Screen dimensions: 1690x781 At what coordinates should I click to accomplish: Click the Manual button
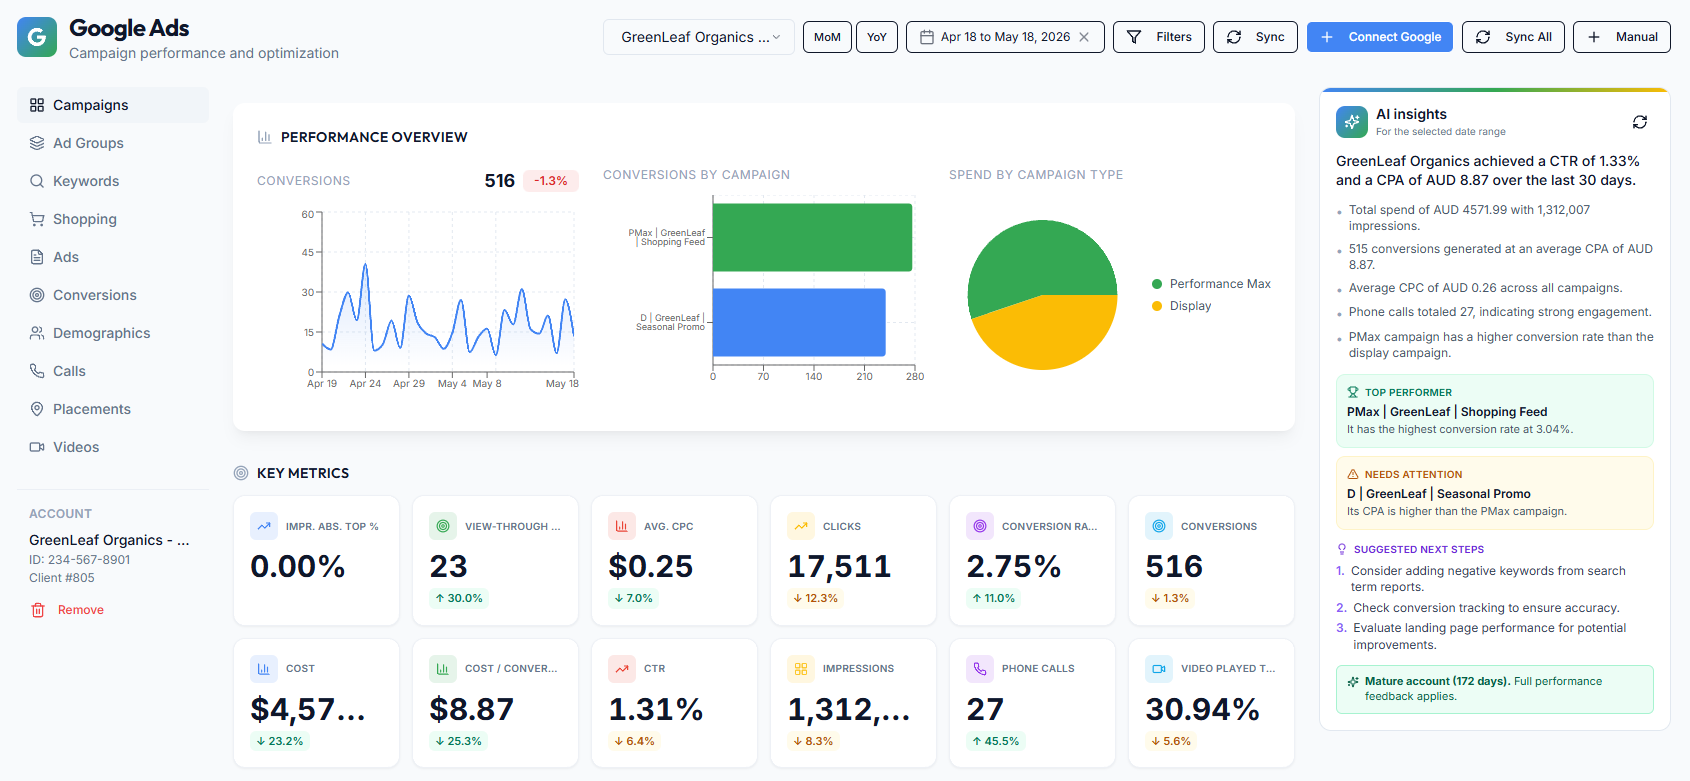click(1622, 37)
